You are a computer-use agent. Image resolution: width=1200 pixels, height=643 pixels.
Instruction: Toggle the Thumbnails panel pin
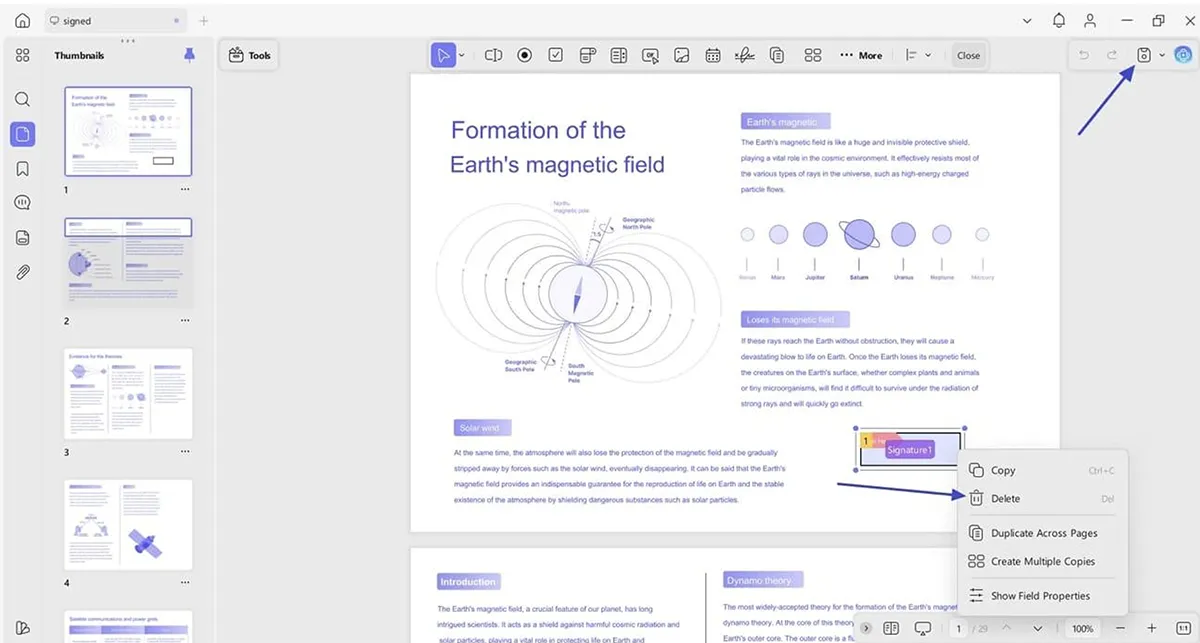tap(189, 55)
